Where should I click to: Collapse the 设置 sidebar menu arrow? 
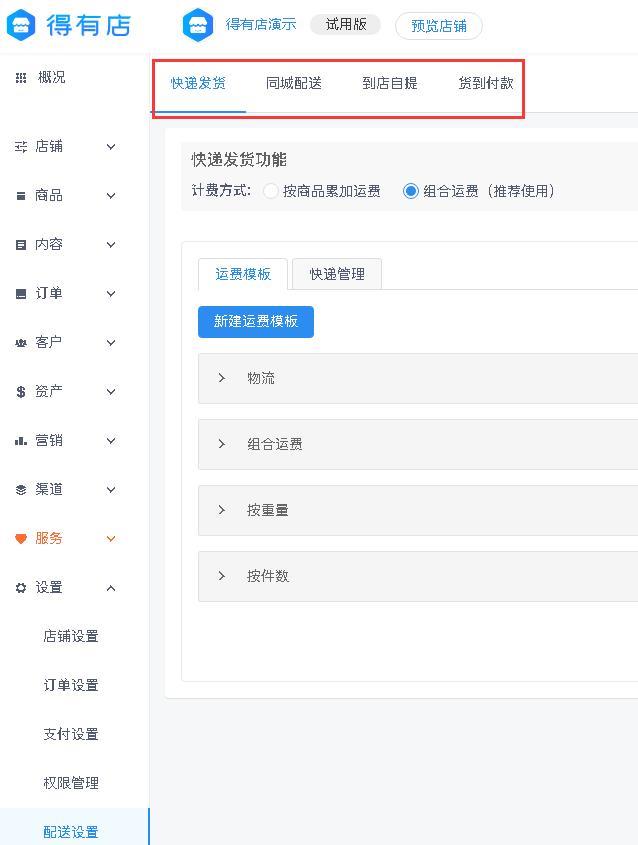(x=111, y=588)
